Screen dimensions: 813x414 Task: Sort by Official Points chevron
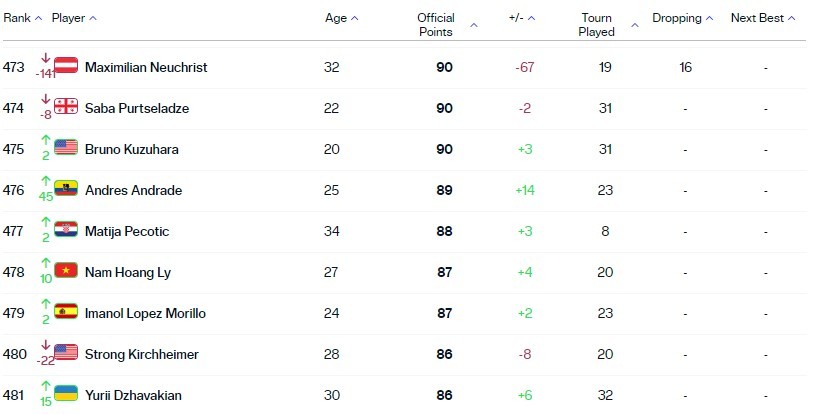[474, 25]
